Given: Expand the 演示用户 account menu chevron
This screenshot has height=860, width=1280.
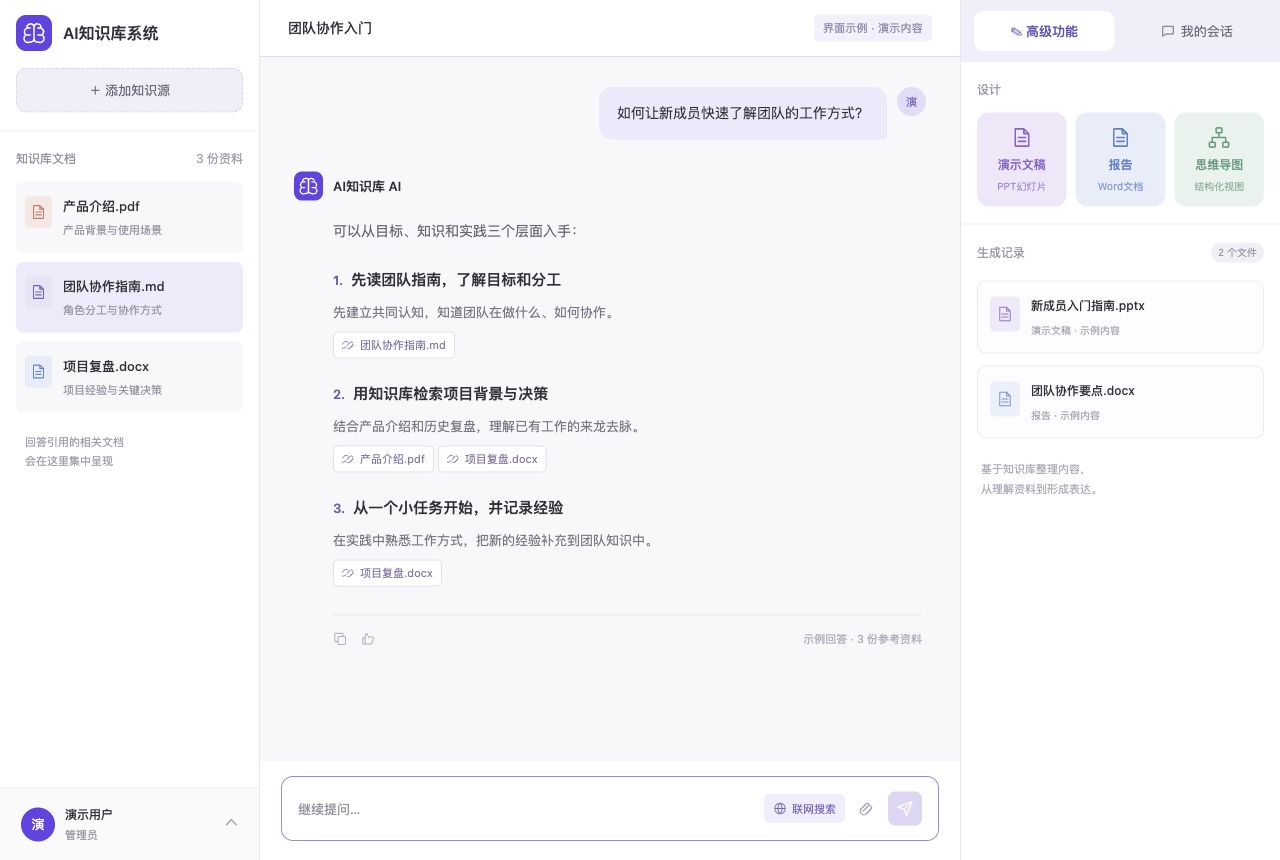Looking at the screenshot, I should point(231,823).
